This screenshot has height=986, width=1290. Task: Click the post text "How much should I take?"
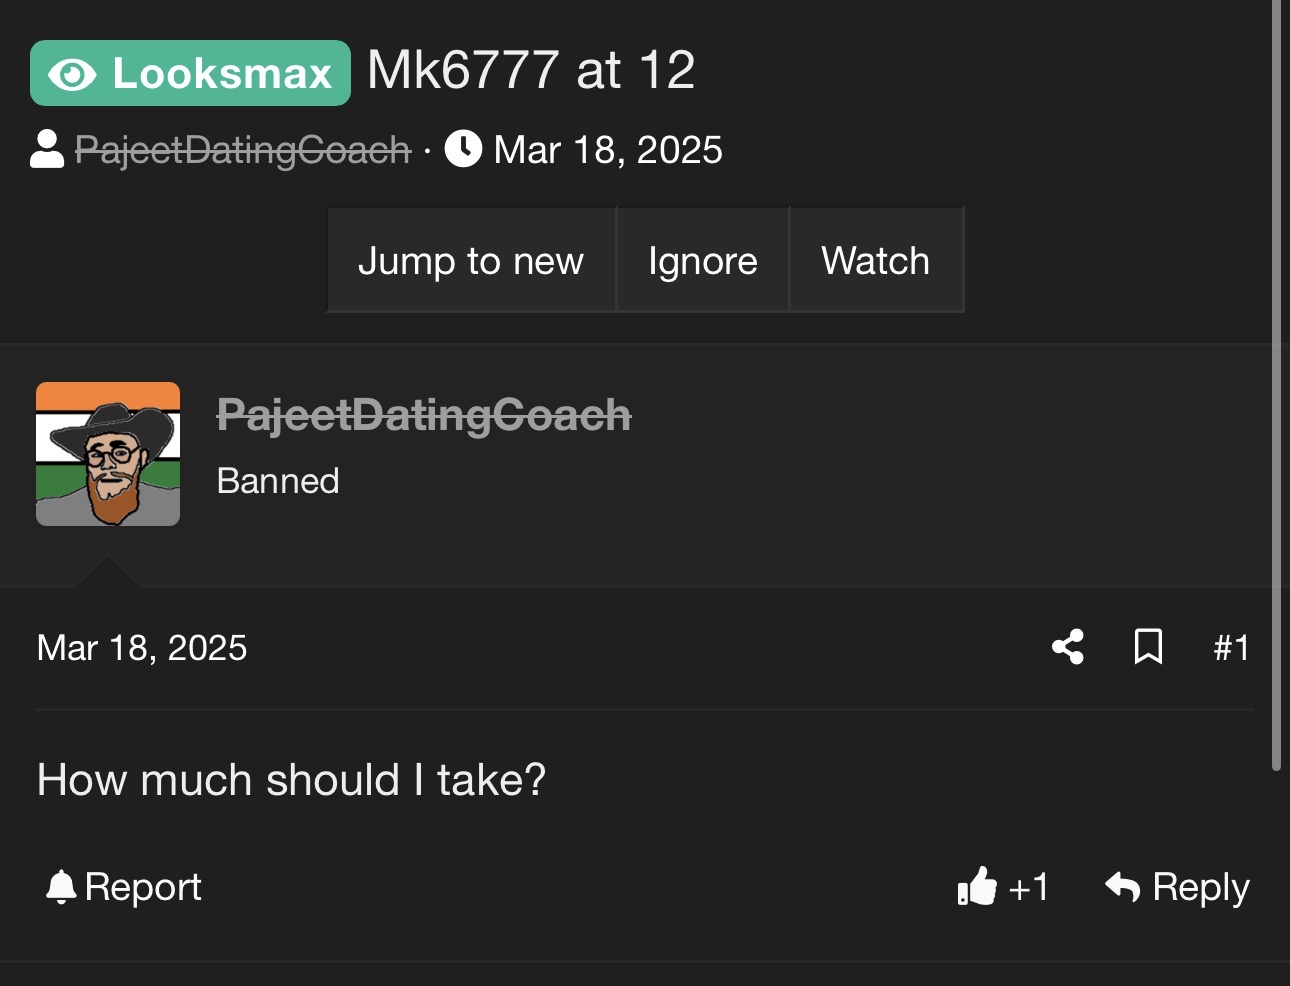(x=291, y=780)
